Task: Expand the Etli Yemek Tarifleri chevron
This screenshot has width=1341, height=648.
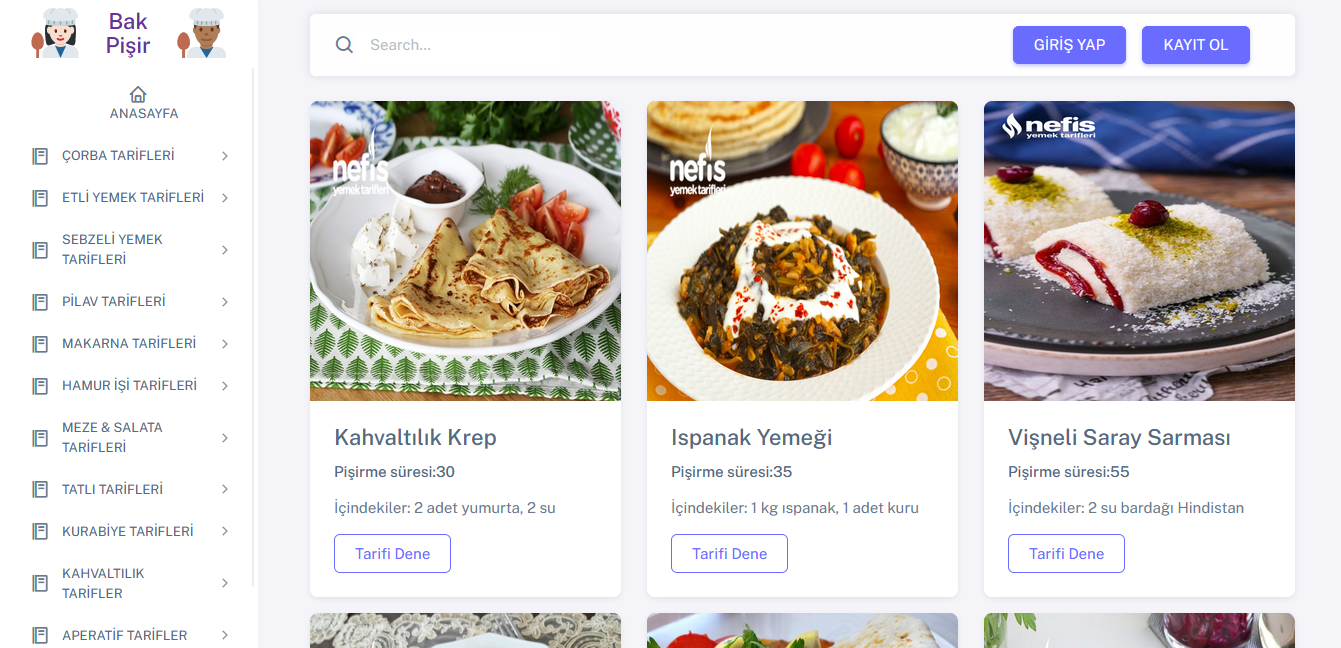Action: point(225,197)
